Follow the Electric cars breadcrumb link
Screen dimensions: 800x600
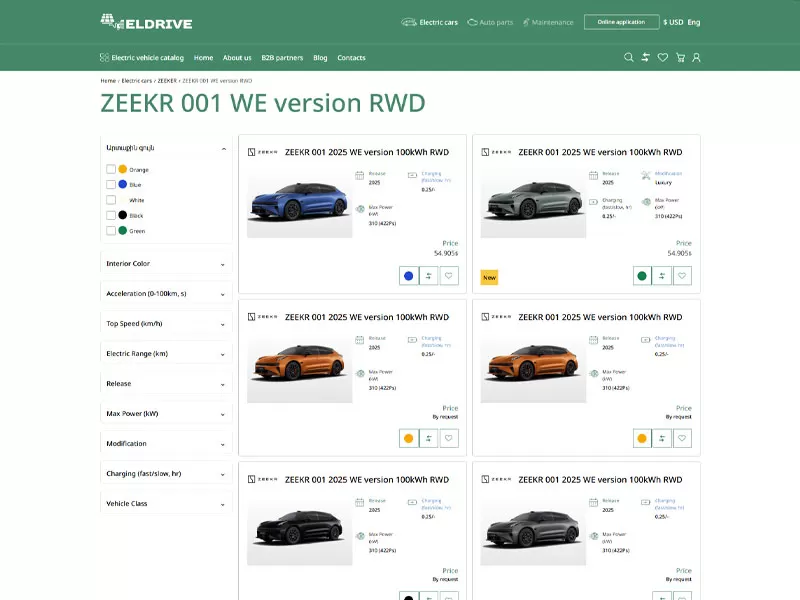point(137,80)
